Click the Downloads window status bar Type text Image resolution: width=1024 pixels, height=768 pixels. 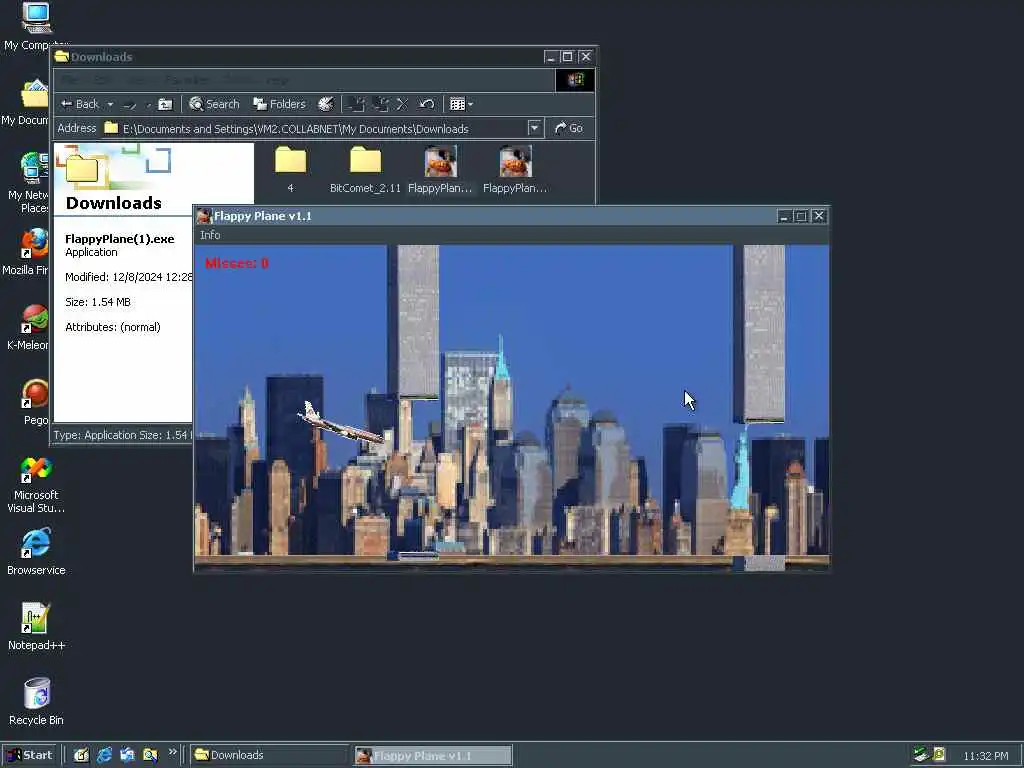[x=123, y=435]
